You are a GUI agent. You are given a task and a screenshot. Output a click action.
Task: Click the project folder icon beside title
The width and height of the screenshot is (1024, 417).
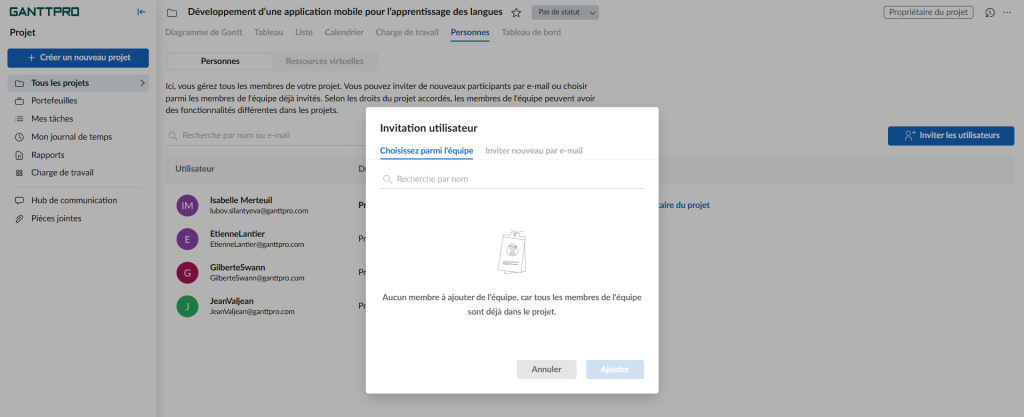(172, 12)
